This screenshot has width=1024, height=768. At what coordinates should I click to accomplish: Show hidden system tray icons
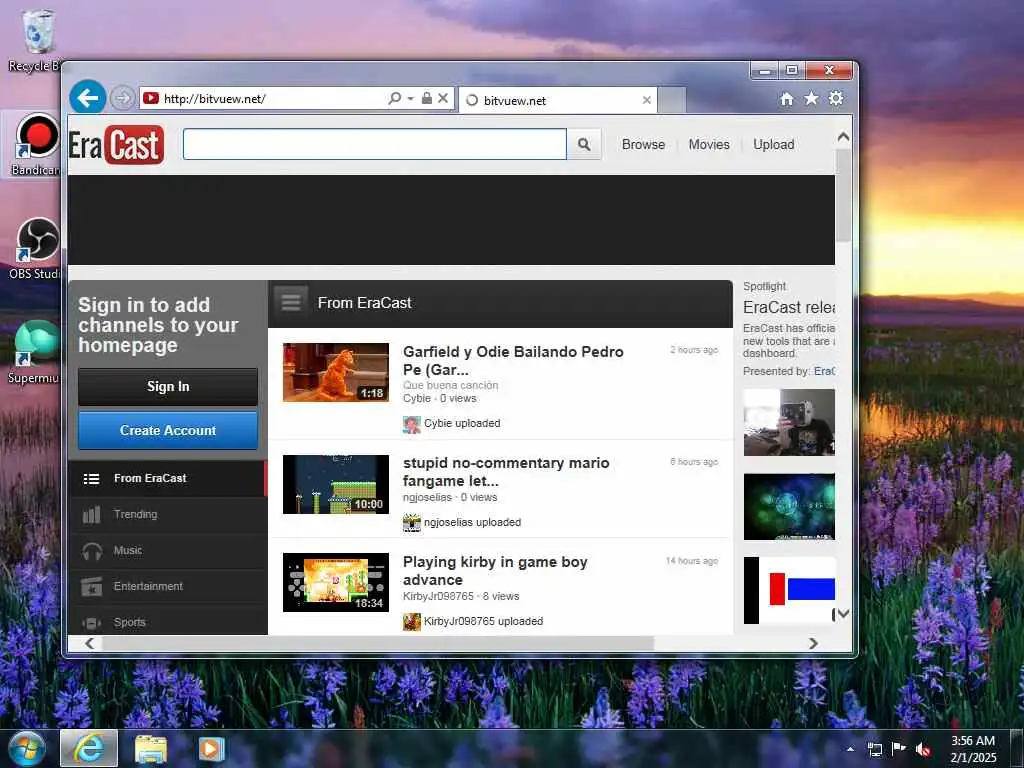850,749
